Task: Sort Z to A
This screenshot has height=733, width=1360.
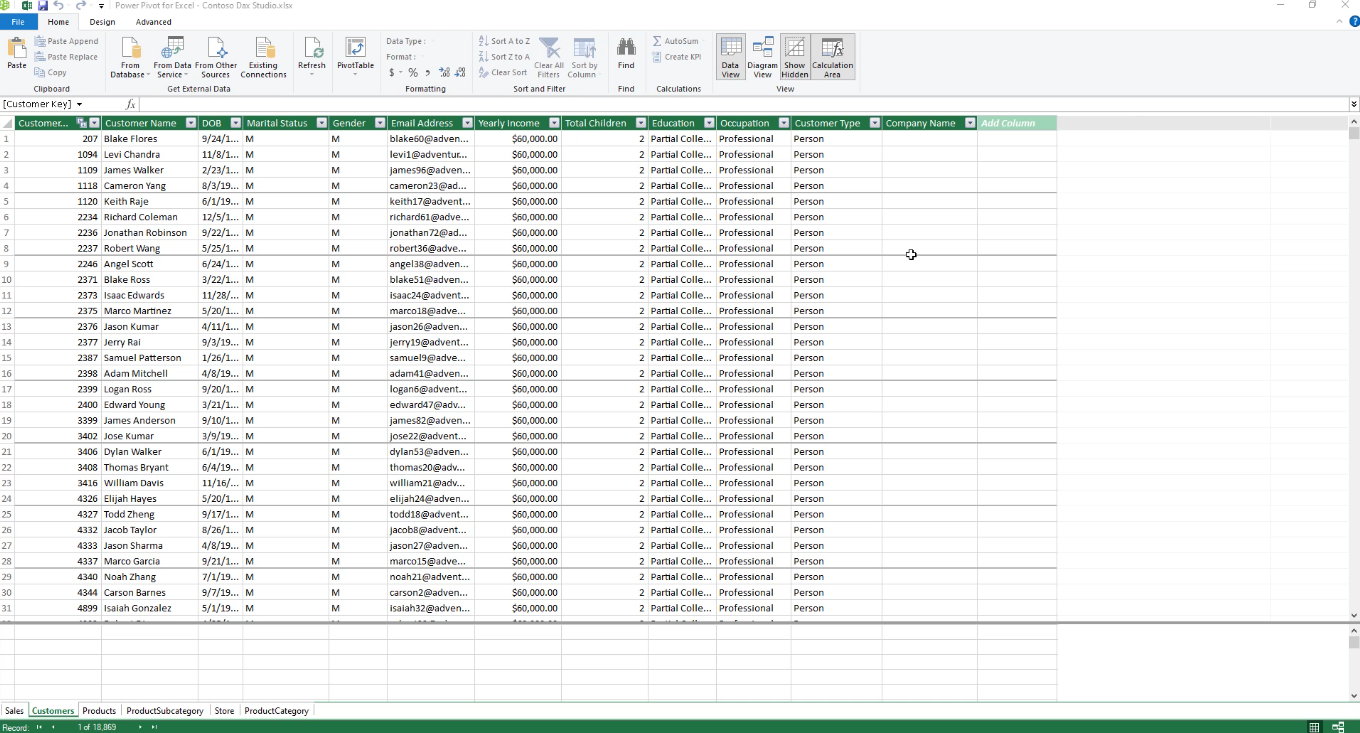Action: point(504,57)
